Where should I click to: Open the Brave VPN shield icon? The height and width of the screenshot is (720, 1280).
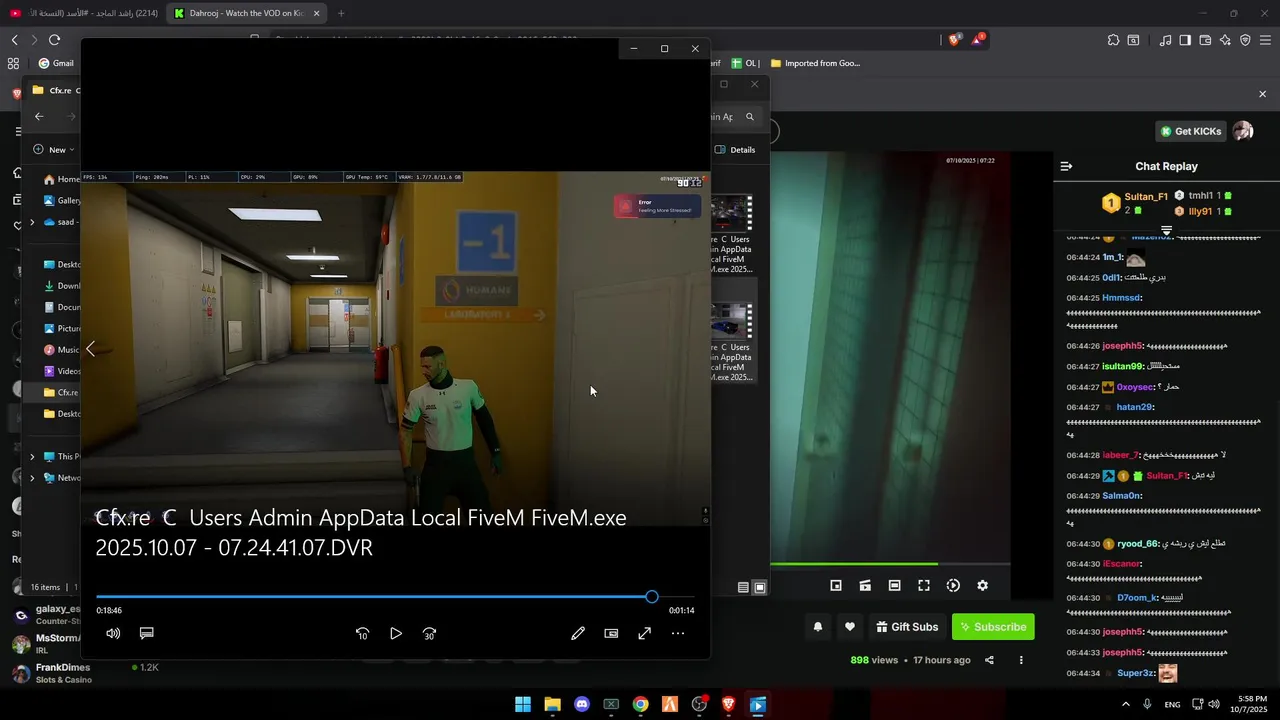tap(1245, 40)
